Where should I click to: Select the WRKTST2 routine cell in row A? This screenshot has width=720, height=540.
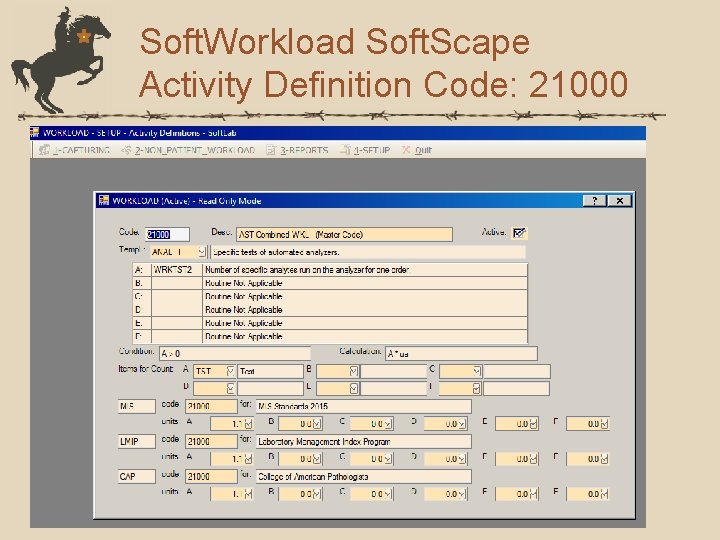pyautogui.click(x=177, y=270)
